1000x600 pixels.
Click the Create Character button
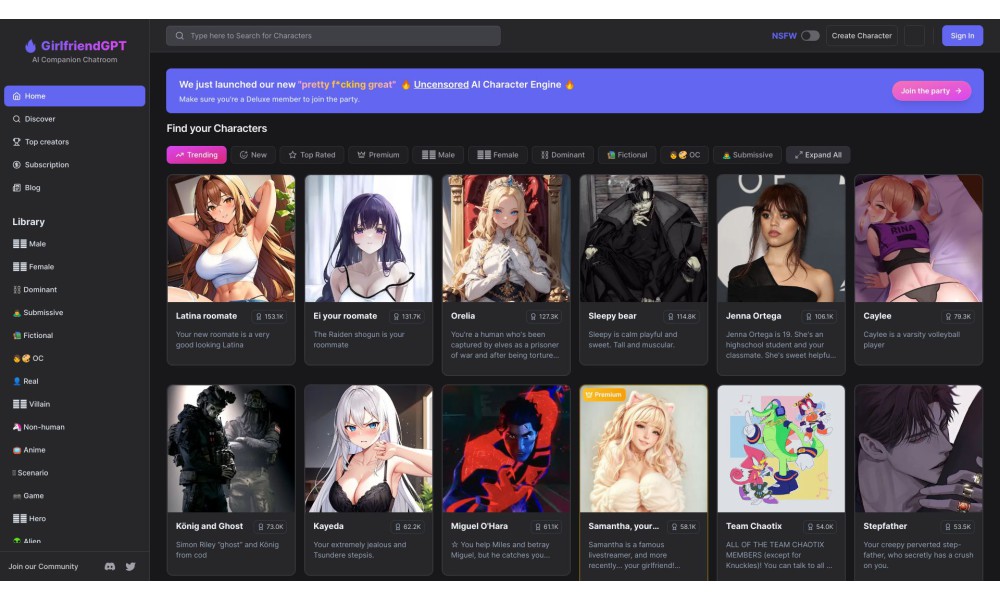pos(862,36)
